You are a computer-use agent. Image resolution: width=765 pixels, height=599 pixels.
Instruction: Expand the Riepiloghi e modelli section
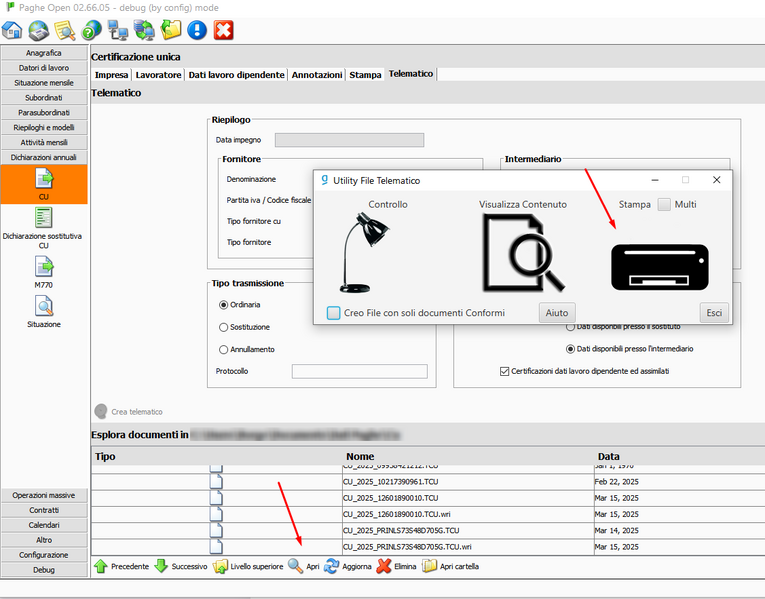tap(44, 127)
